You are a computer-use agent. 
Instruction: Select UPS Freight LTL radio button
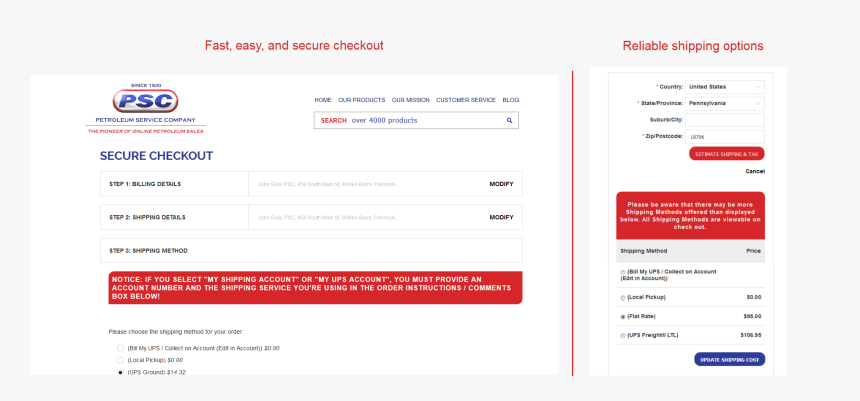[623, 336]
